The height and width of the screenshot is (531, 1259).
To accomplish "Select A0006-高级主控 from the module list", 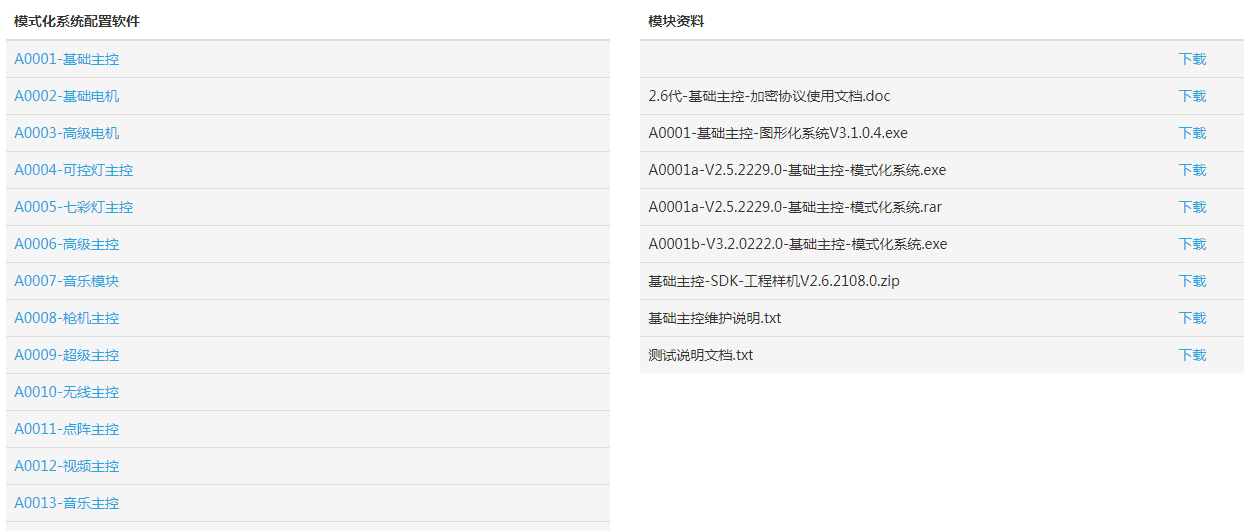I will coord(66,244).
